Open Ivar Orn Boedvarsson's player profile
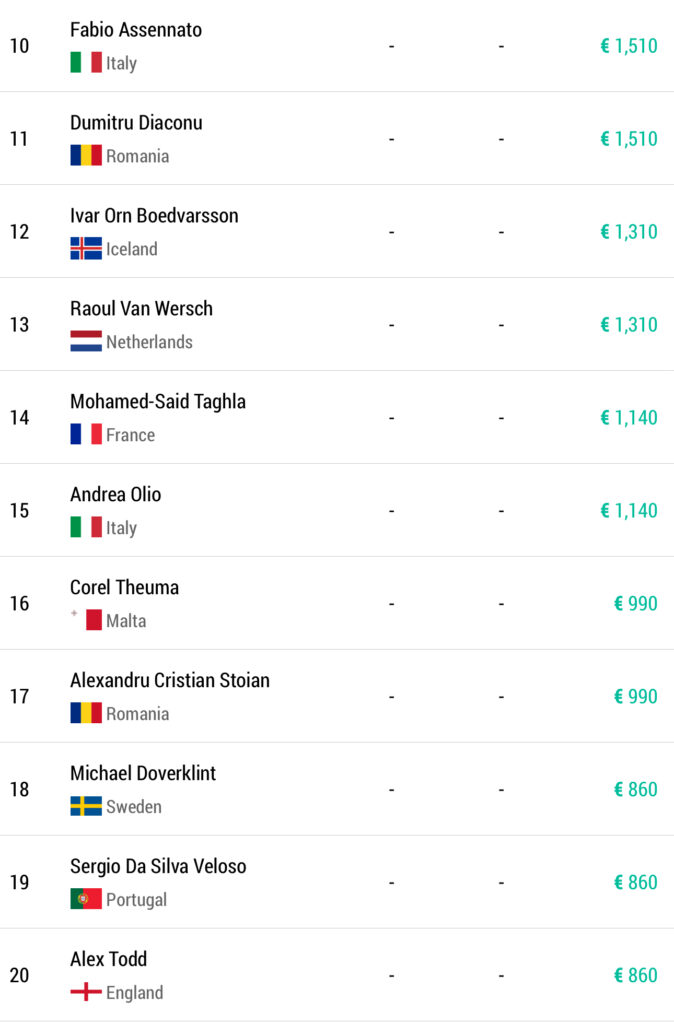The width and height of the screenshot is (674, 1024). (154, 216)
